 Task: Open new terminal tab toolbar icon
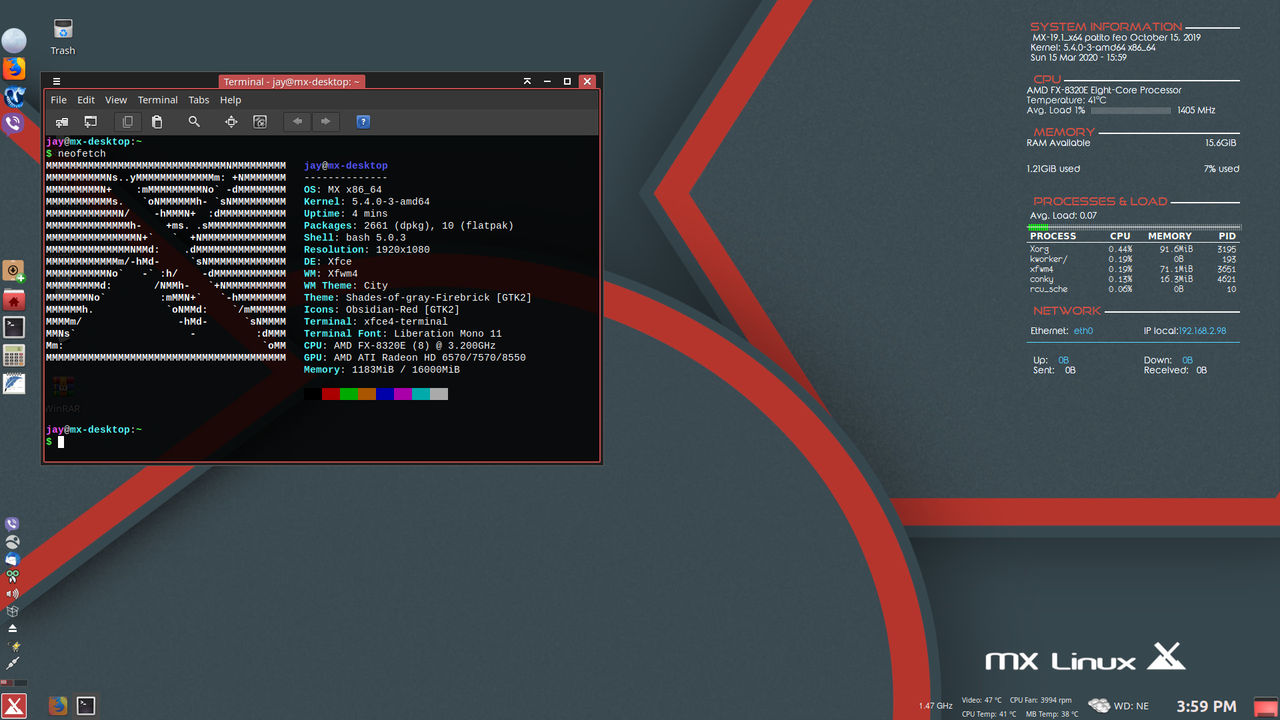(x=62, y=122)
